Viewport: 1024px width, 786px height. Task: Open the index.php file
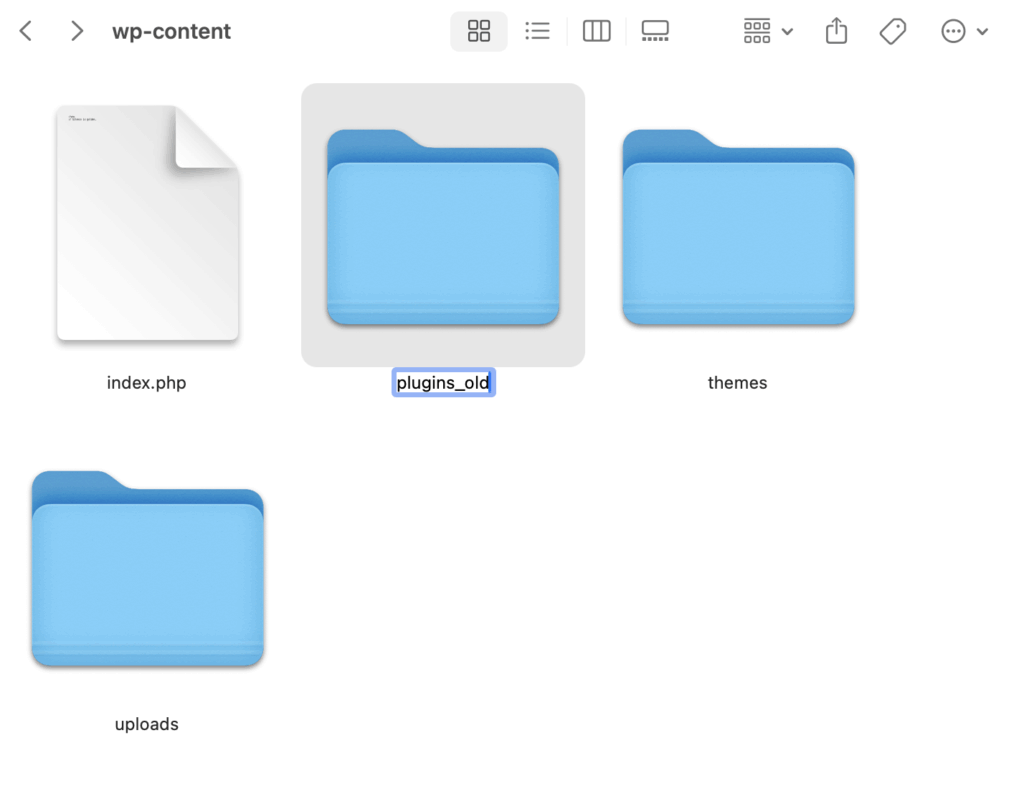pyautogui.click(x=146, y=223)
